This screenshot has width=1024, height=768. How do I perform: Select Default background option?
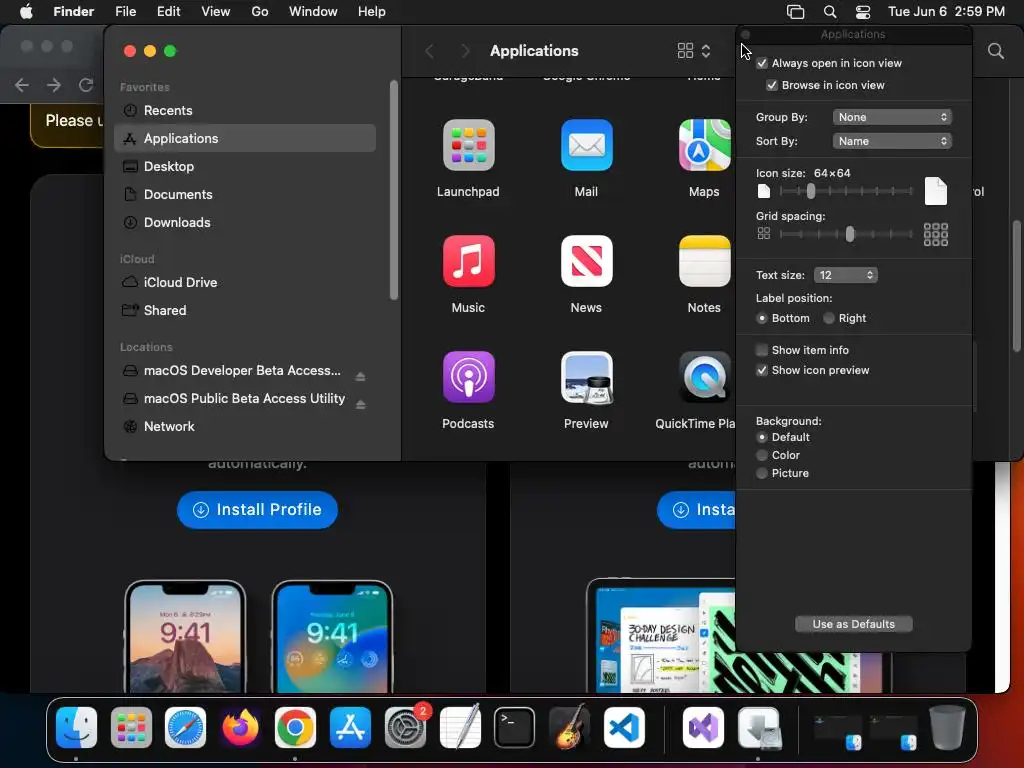coord(761,437)
